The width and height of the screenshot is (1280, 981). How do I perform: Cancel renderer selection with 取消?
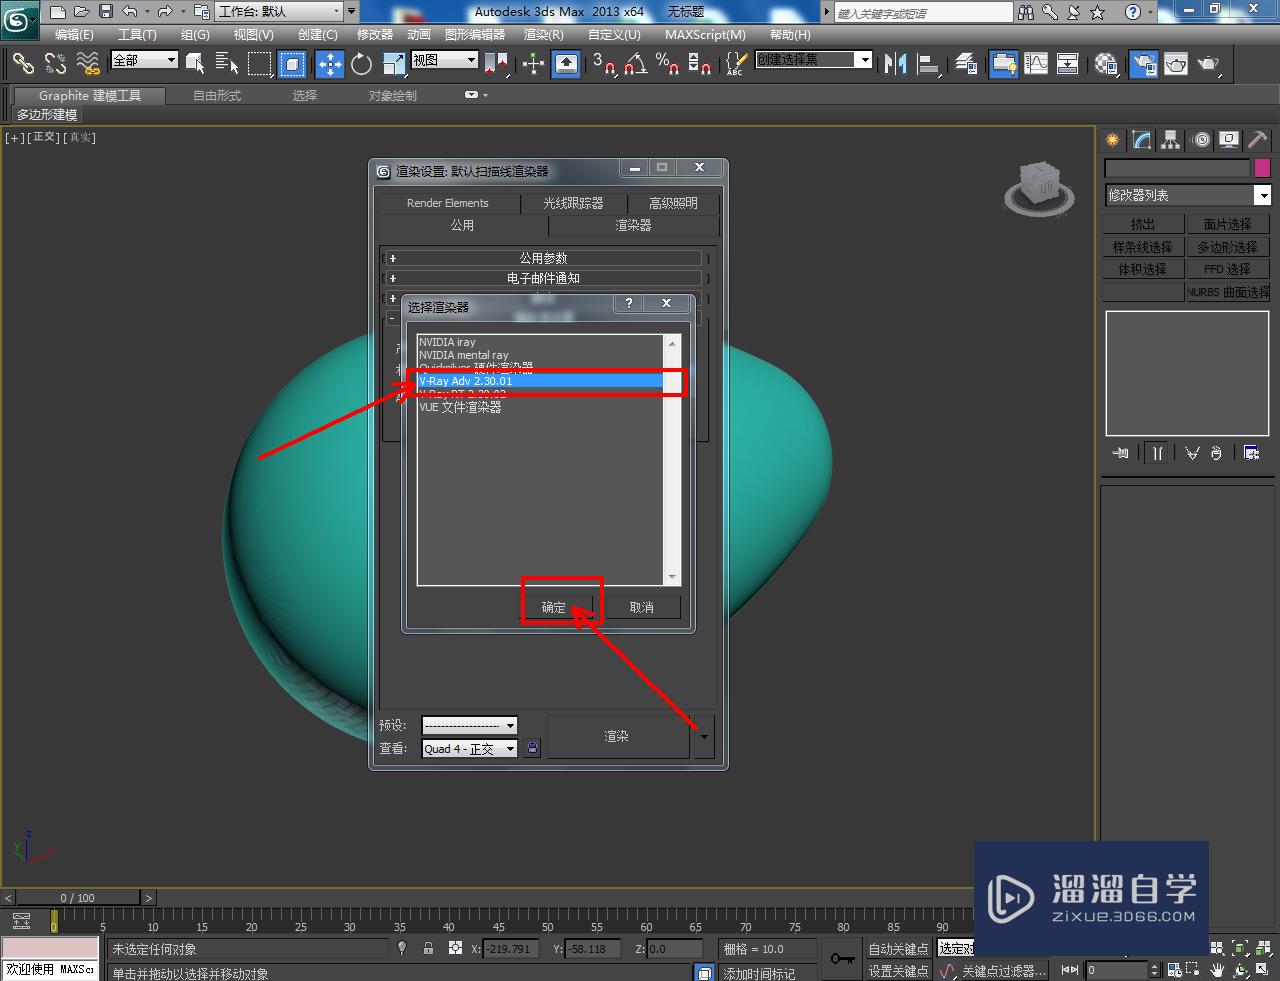click(642, 607)
